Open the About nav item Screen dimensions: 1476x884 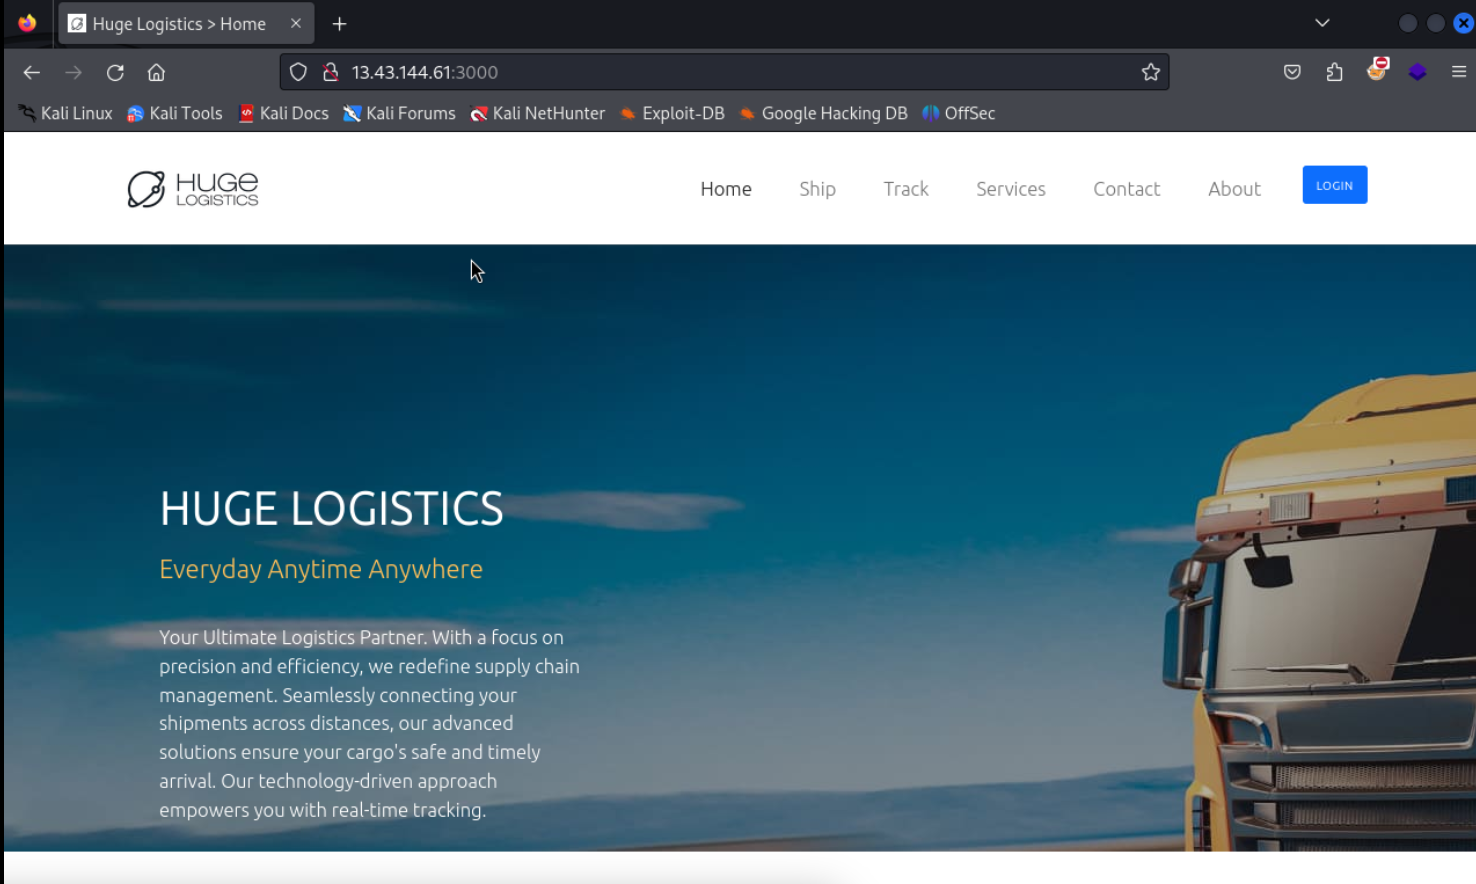(1234, 188)
